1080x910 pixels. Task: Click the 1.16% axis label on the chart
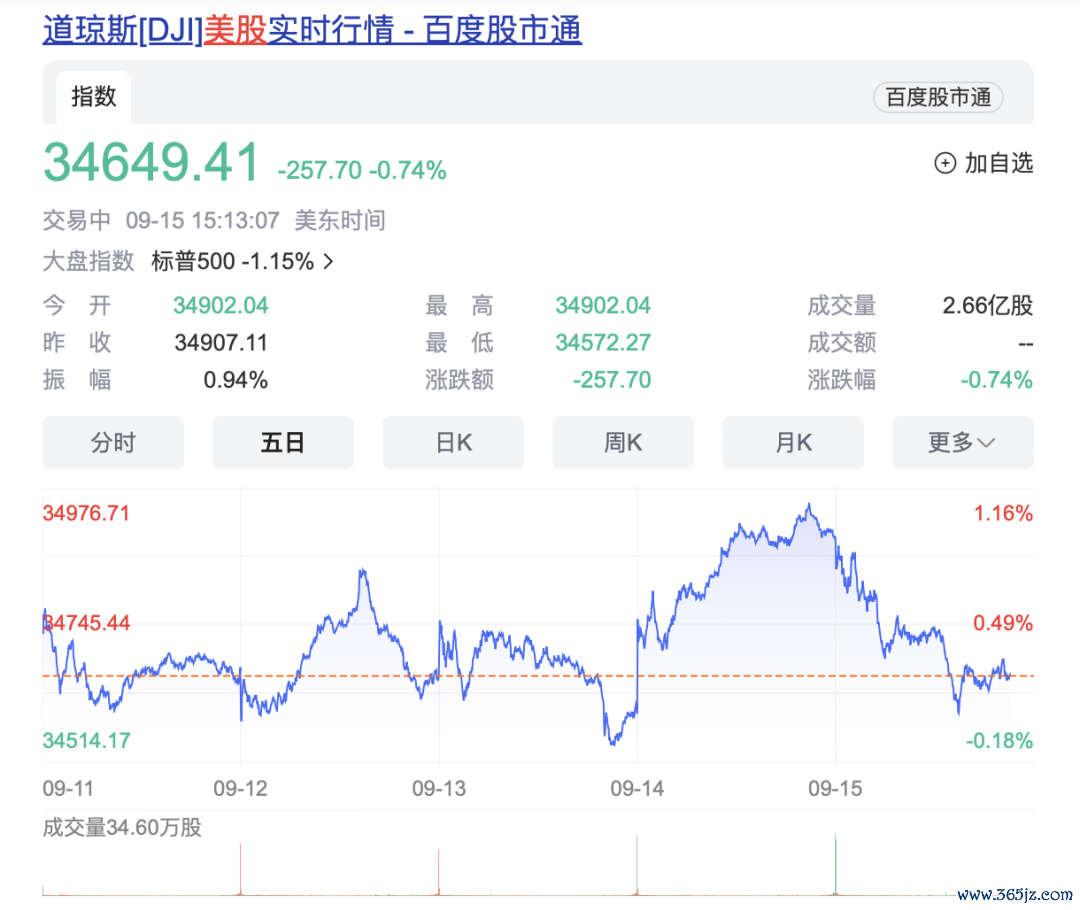click(1003, 513)
